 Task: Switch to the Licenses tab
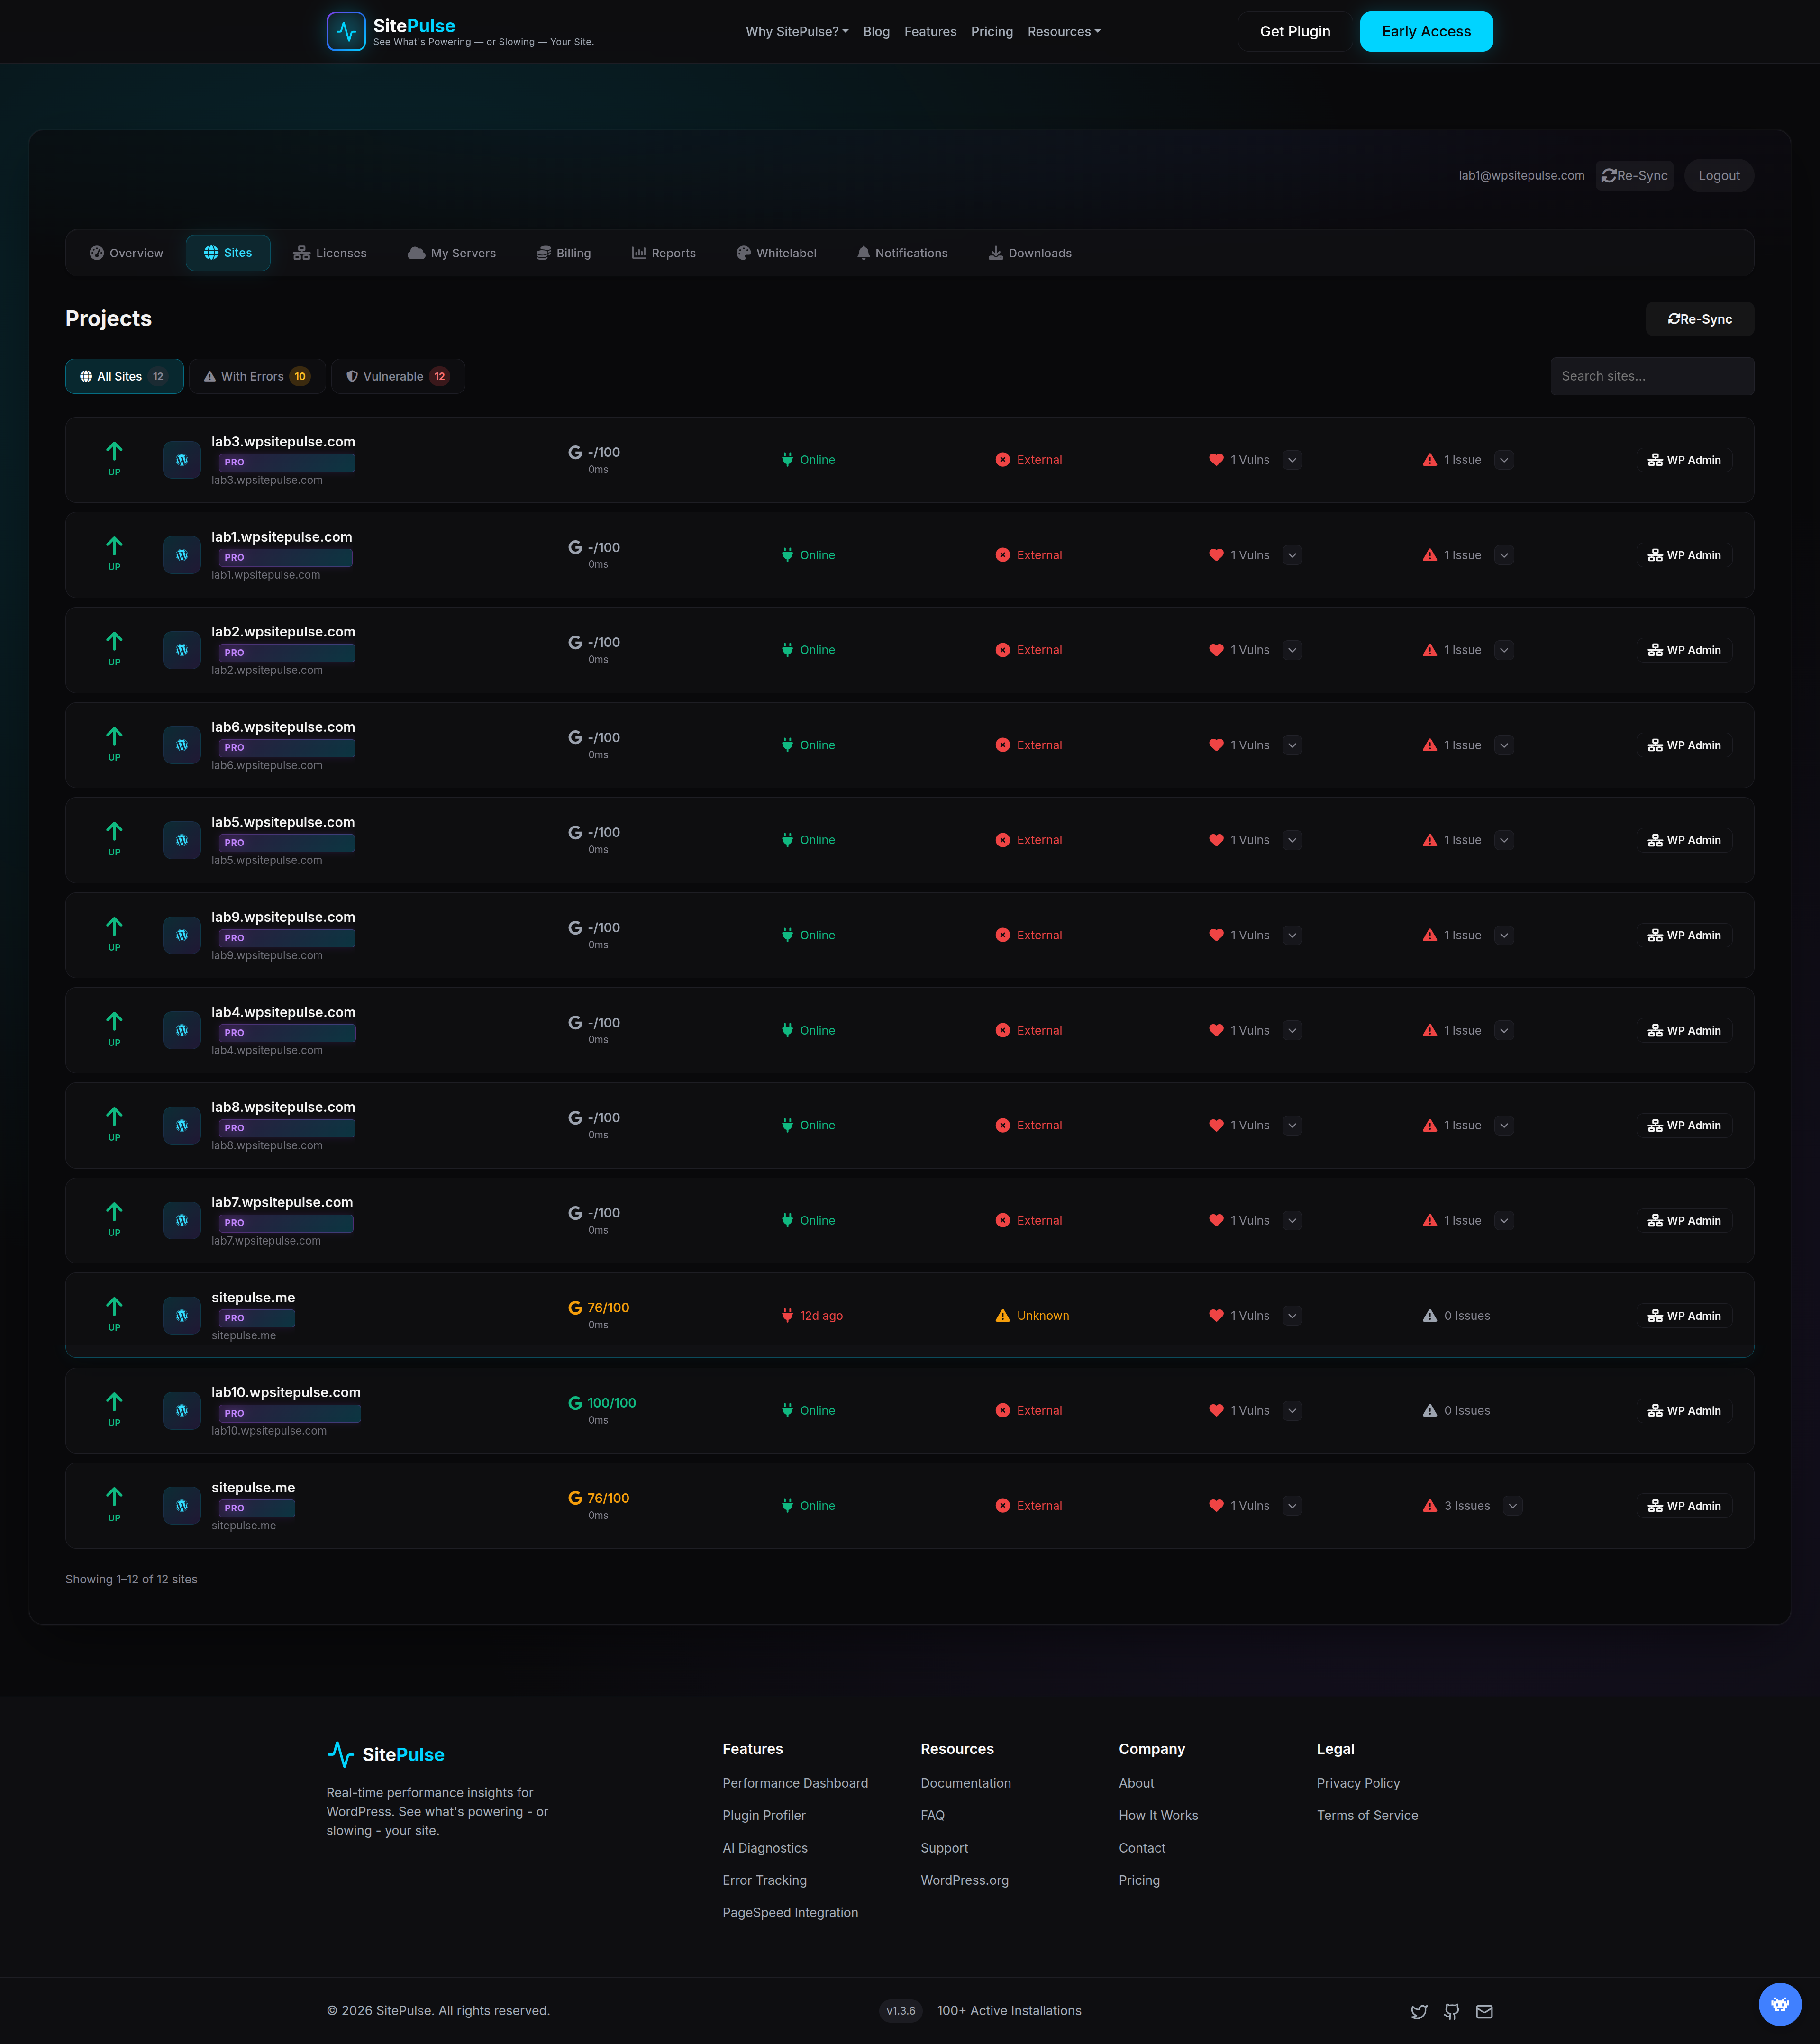point(330,253)
